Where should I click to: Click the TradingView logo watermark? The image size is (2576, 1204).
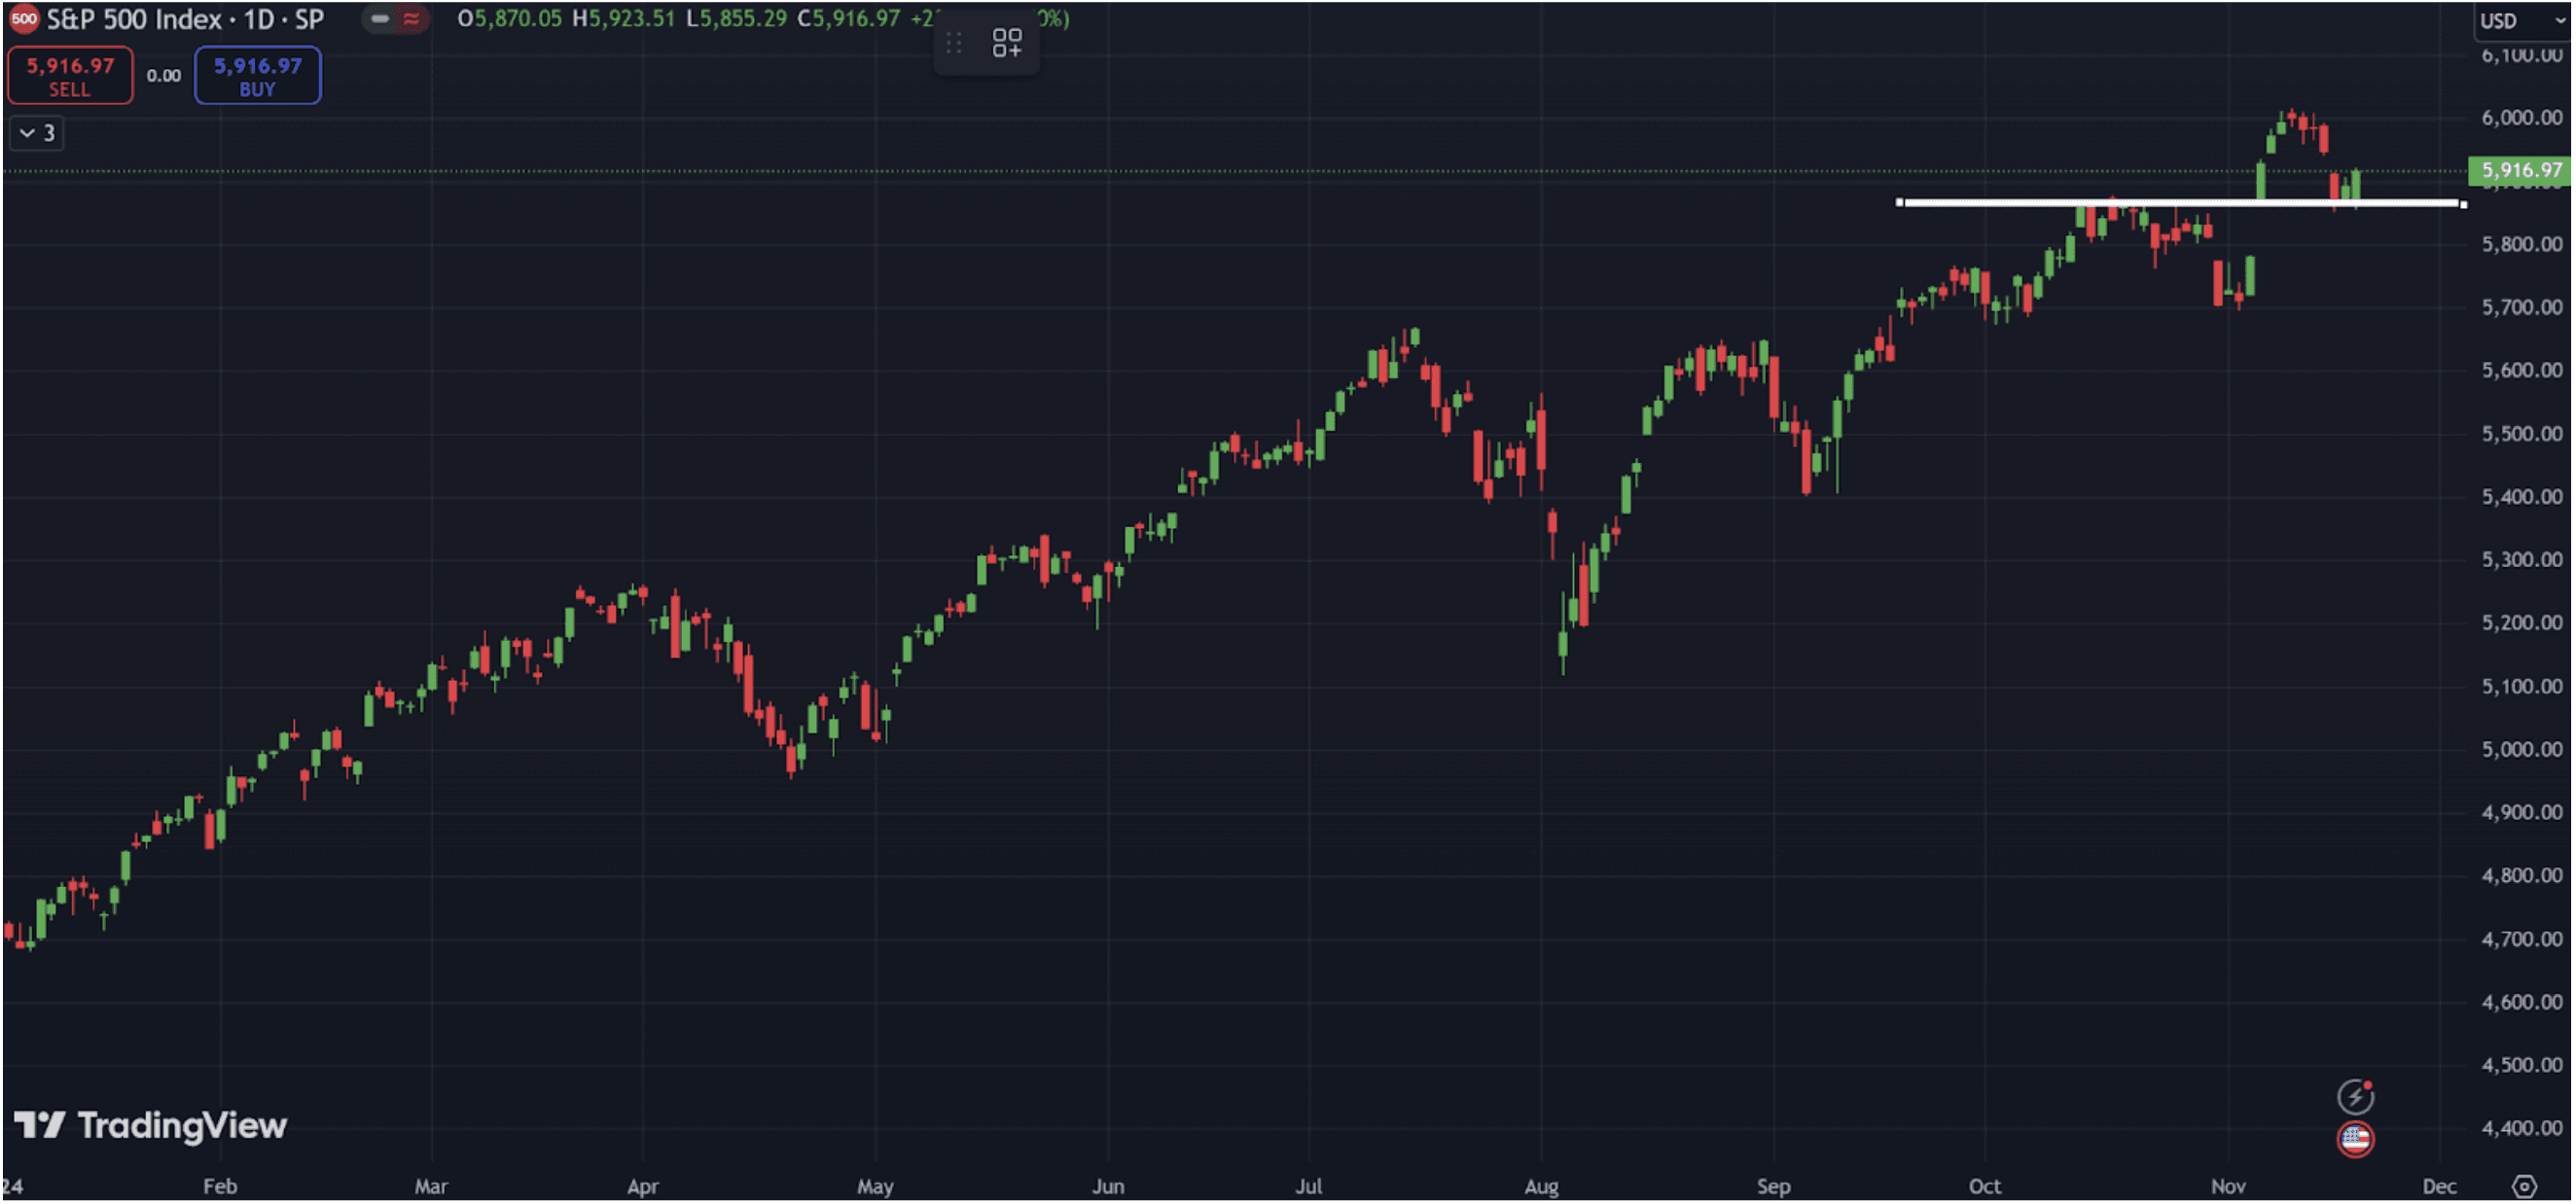coord(152,1126)
